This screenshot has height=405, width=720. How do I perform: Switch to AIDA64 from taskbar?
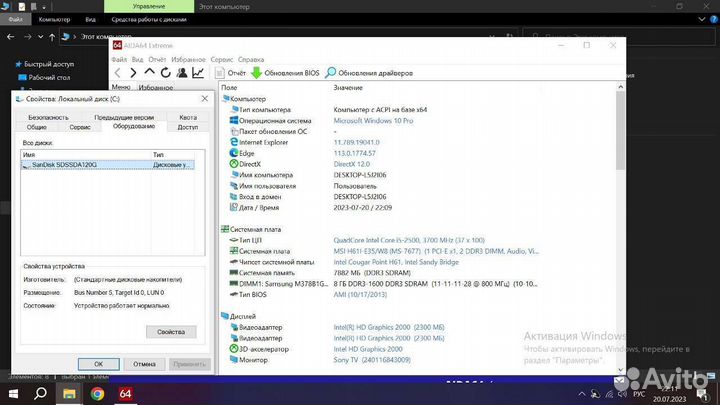125,394
